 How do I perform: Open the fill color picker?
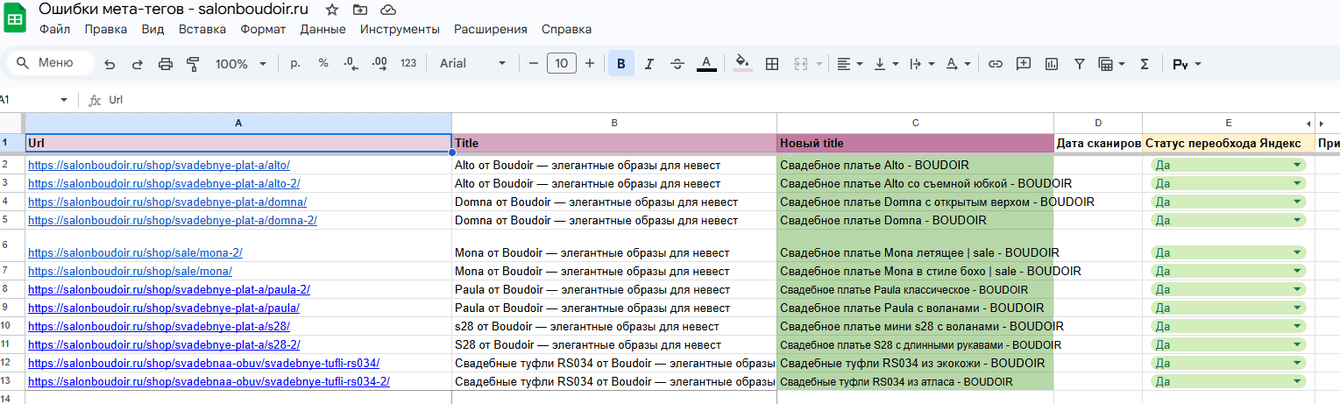(x=742, y=63)
